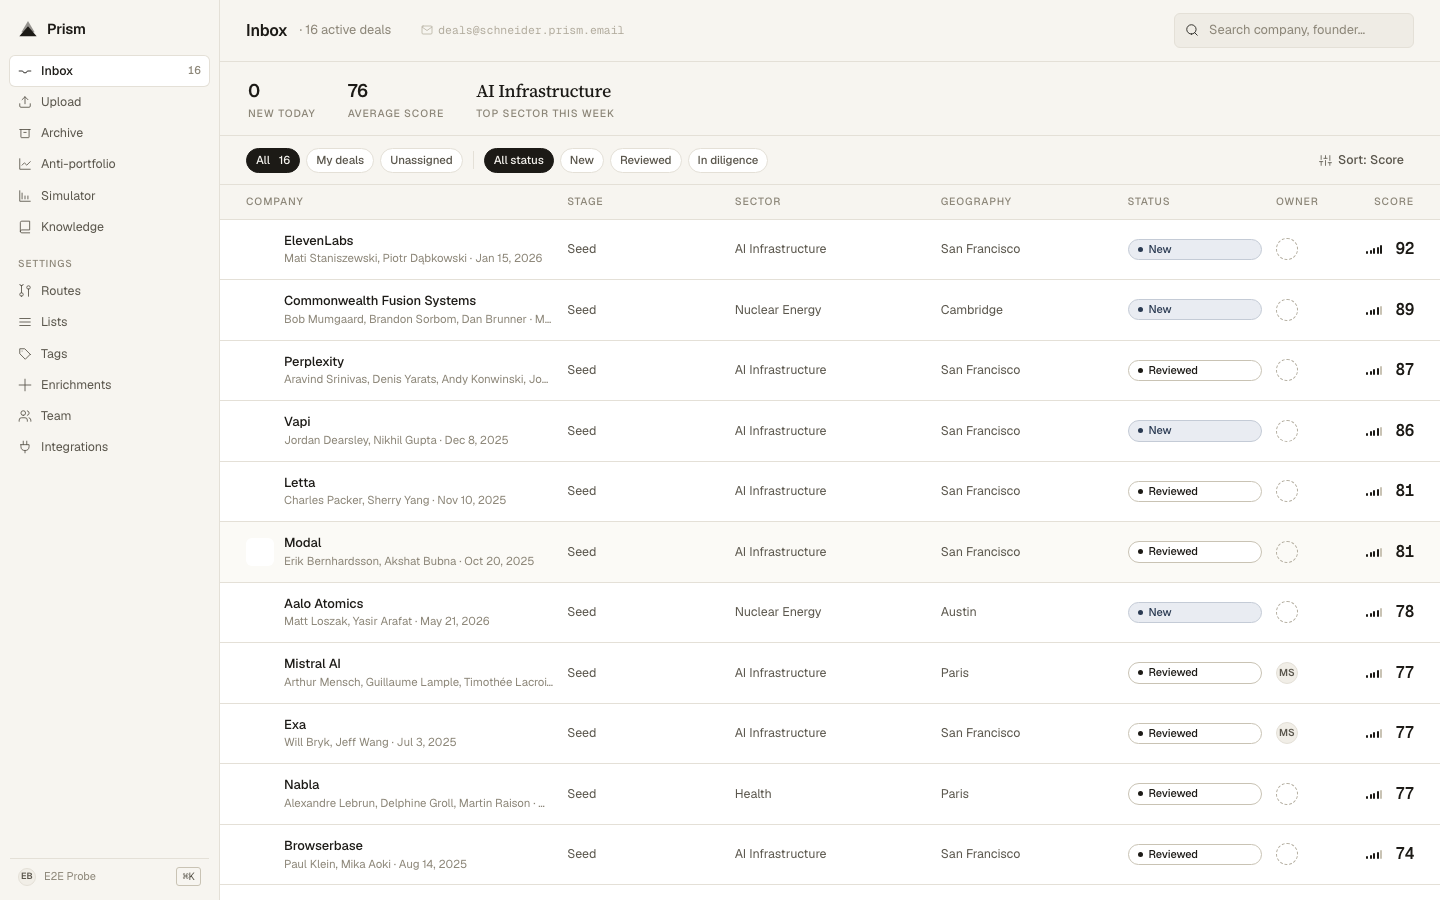Open the Upload page icon
1440x900 pixels.
click(x=25, y=102)
